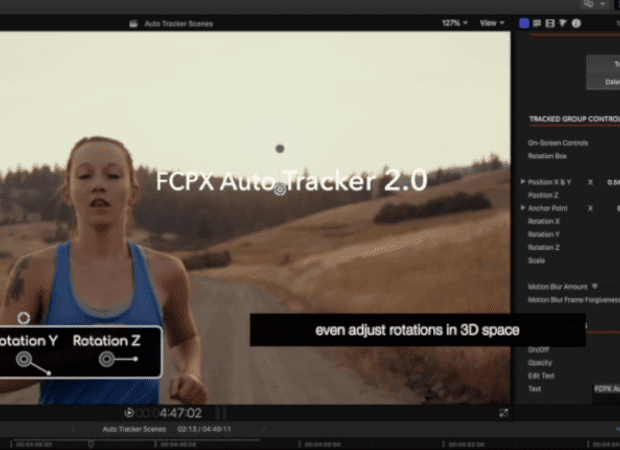Click the play button beside the timecode

129,413
